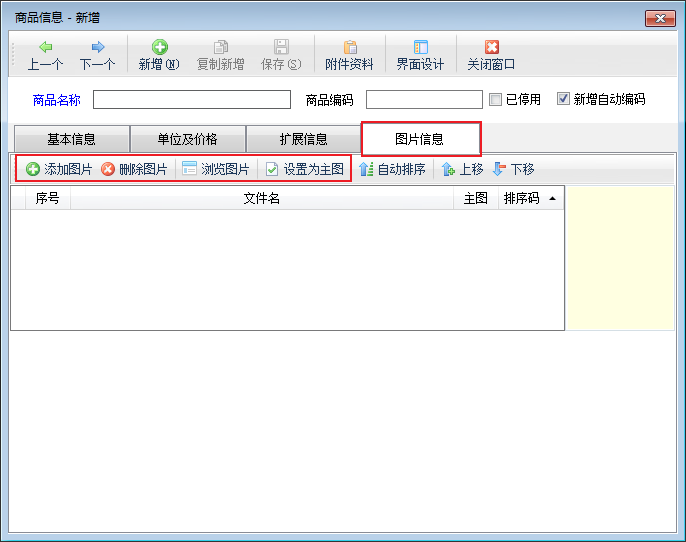Uncheck the 新增自动编码 checkbox

(x=564, y=99)
